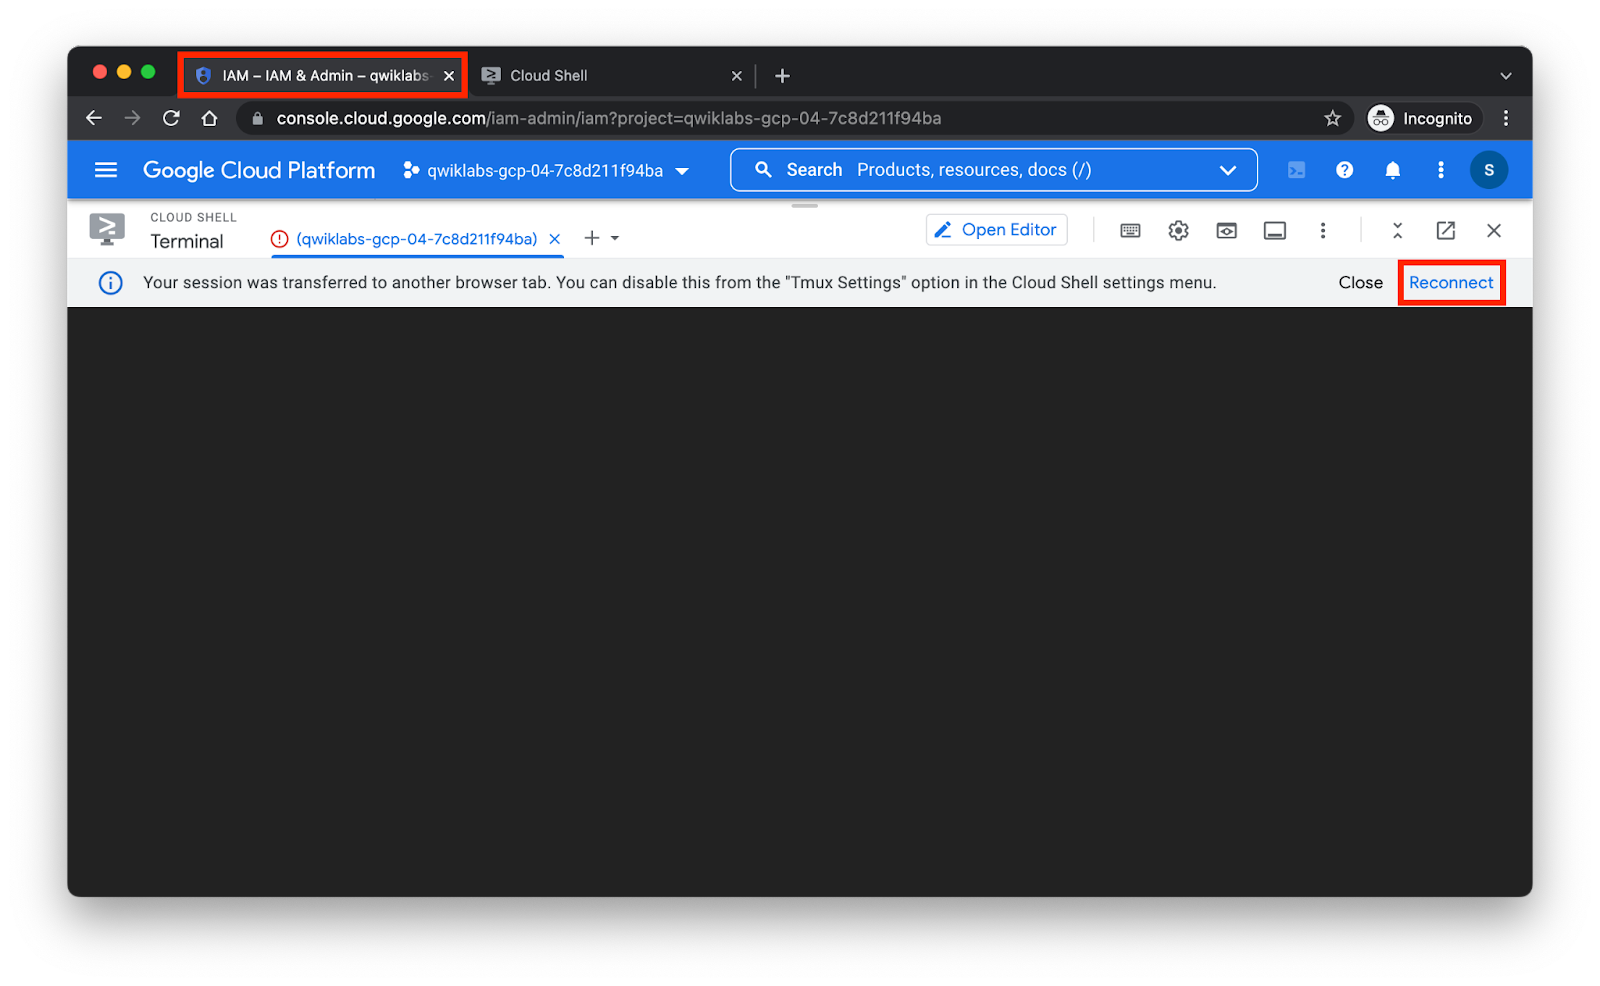The image size is (1600, 986).
Task: Collapse the Cloud Shell panel
Action: coord(1397,231)
